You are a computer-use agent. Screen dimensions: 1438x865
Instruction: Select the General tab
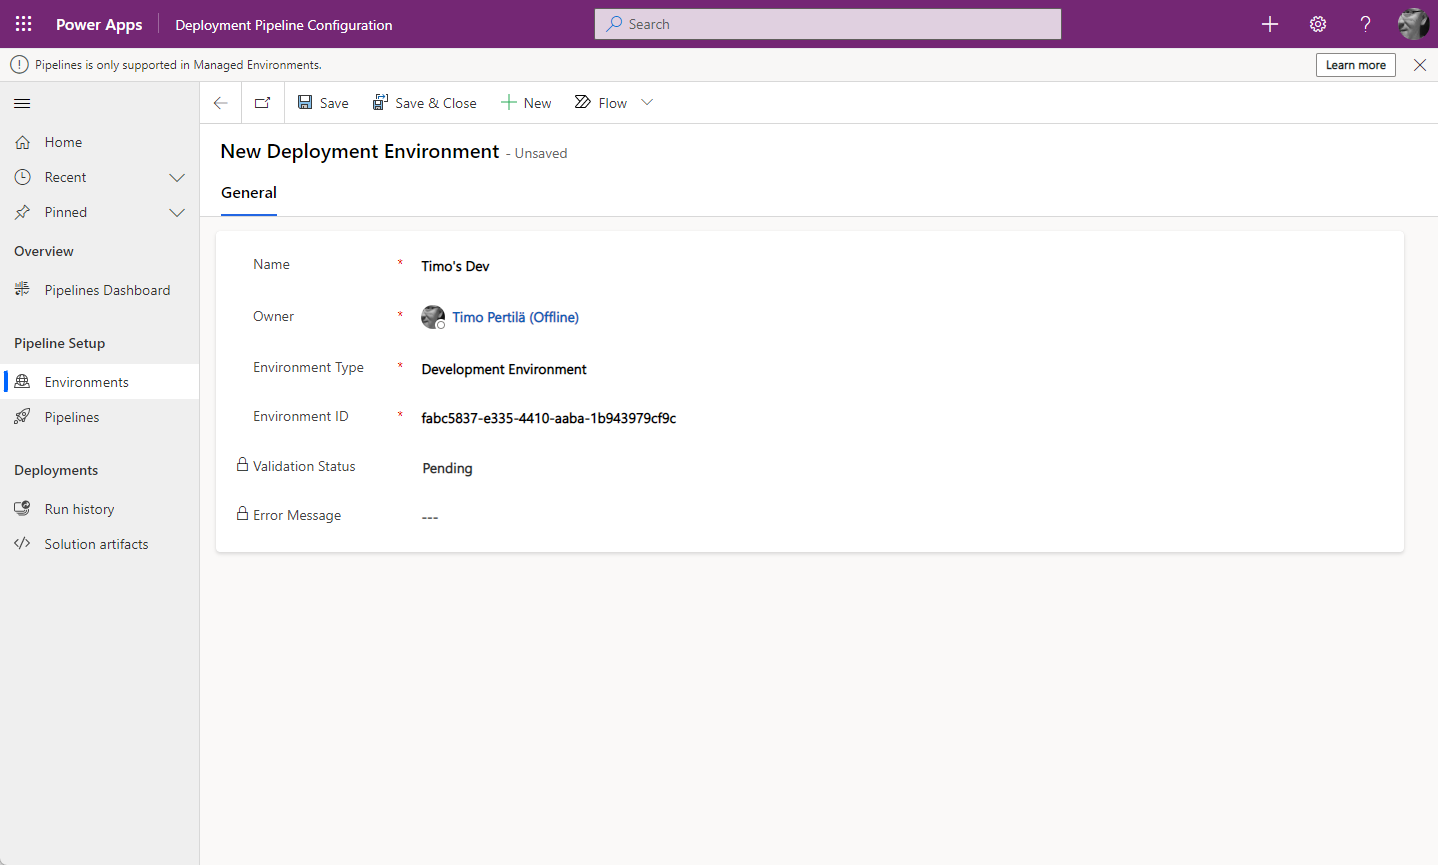249,193
